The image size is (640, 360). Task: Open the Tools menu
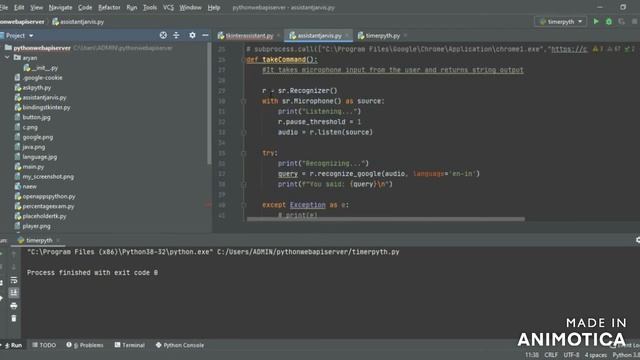(x=150, y=7)
